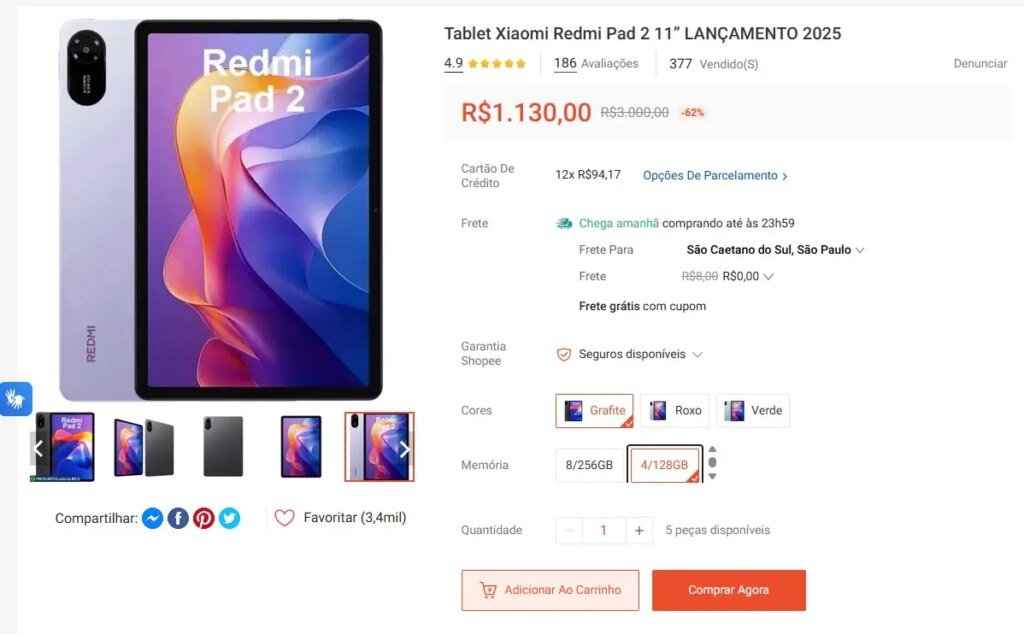Select the Roxo color option
Viewport: 1024px width, 634px height.
coord(675,411)
